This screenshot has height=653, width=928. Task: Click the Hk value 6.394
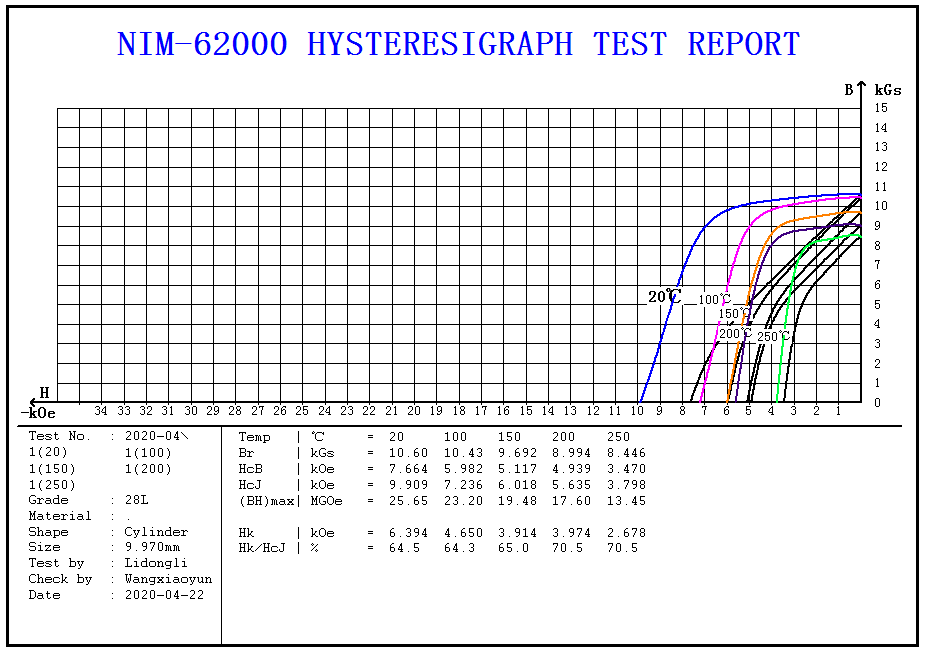408,533
